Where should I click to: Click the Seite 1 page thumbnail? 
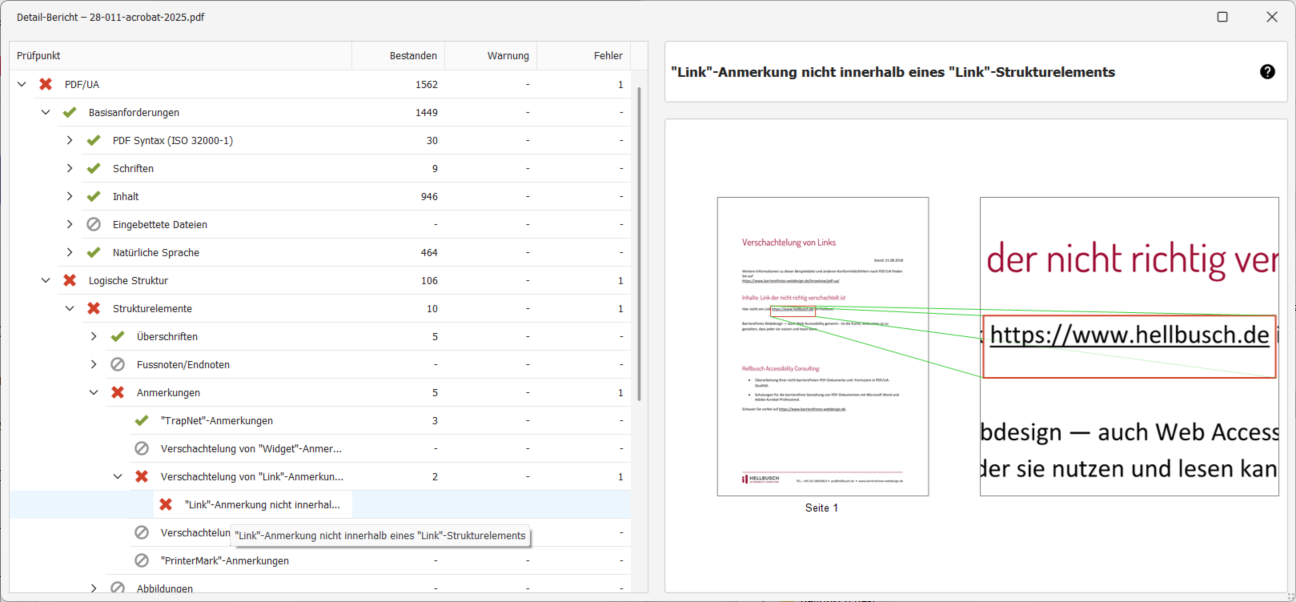click(822, 346)
